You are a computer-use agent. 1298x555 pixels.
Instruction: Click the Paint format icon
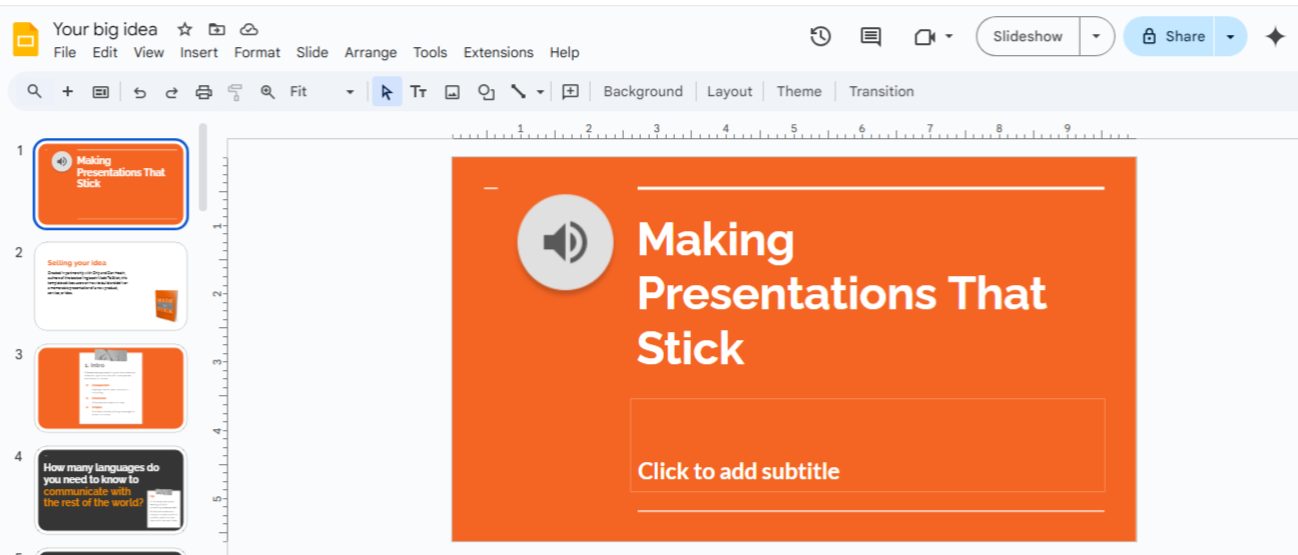[x=236, y=91]
